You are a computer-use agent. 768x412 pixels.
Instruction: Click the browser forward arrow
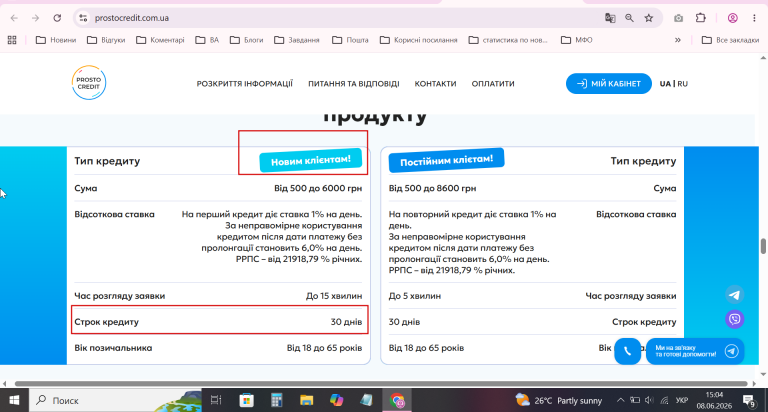pyautogui.click(x=35, y=18)
